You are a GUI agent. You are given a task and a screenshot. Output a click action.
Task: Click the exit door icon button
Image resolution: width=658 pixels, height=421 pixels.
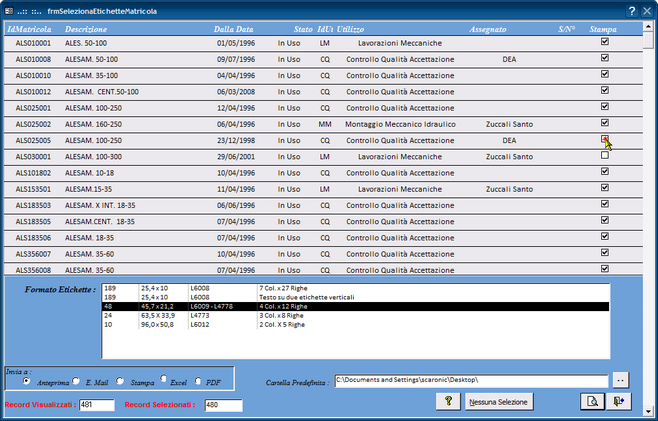(619, 402)
